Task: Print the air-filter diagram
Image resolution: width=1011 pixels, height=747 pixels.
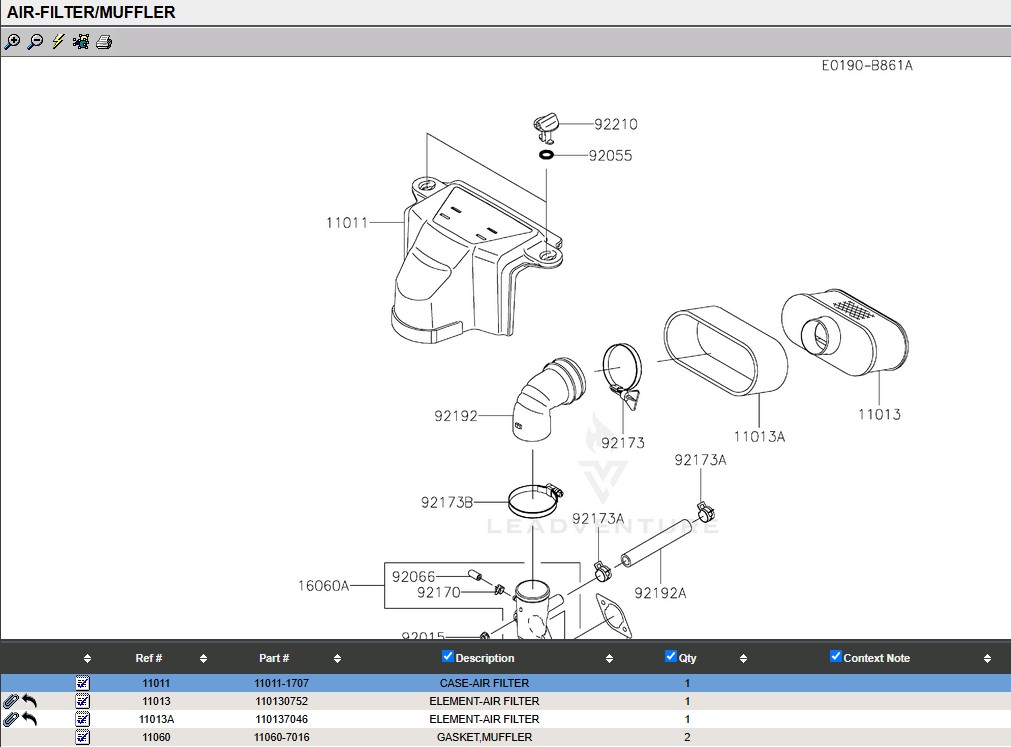Action: (104, 42)
